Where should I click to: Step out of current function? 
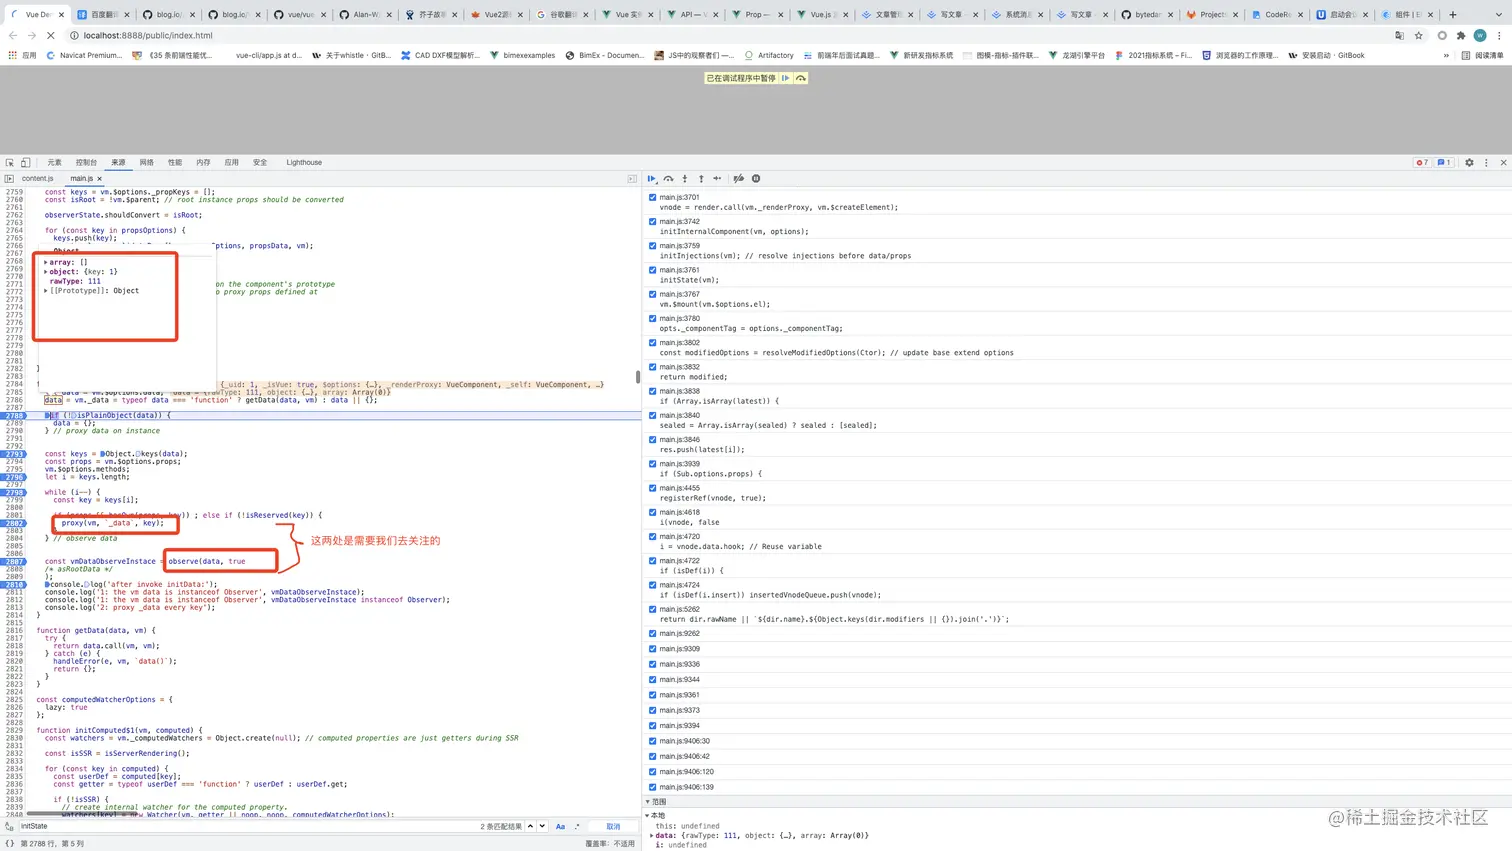(701, 179)
